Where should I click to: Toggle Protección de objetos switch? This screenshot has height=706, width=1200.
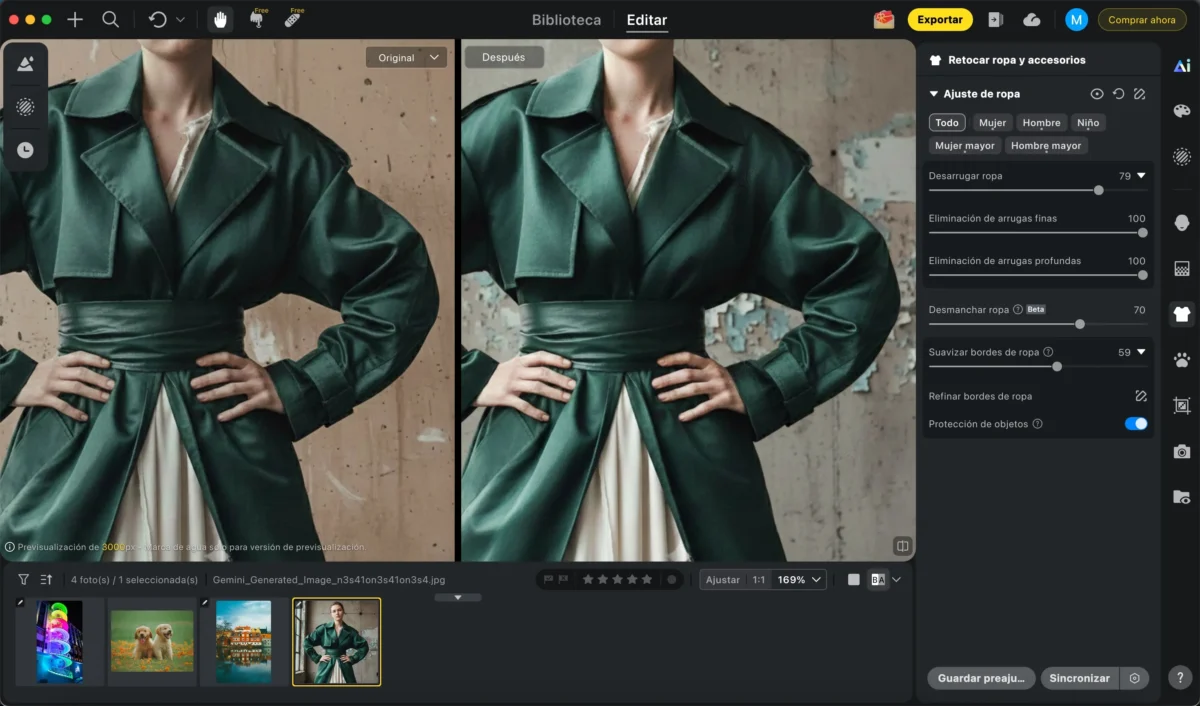tap(1135, 424)
